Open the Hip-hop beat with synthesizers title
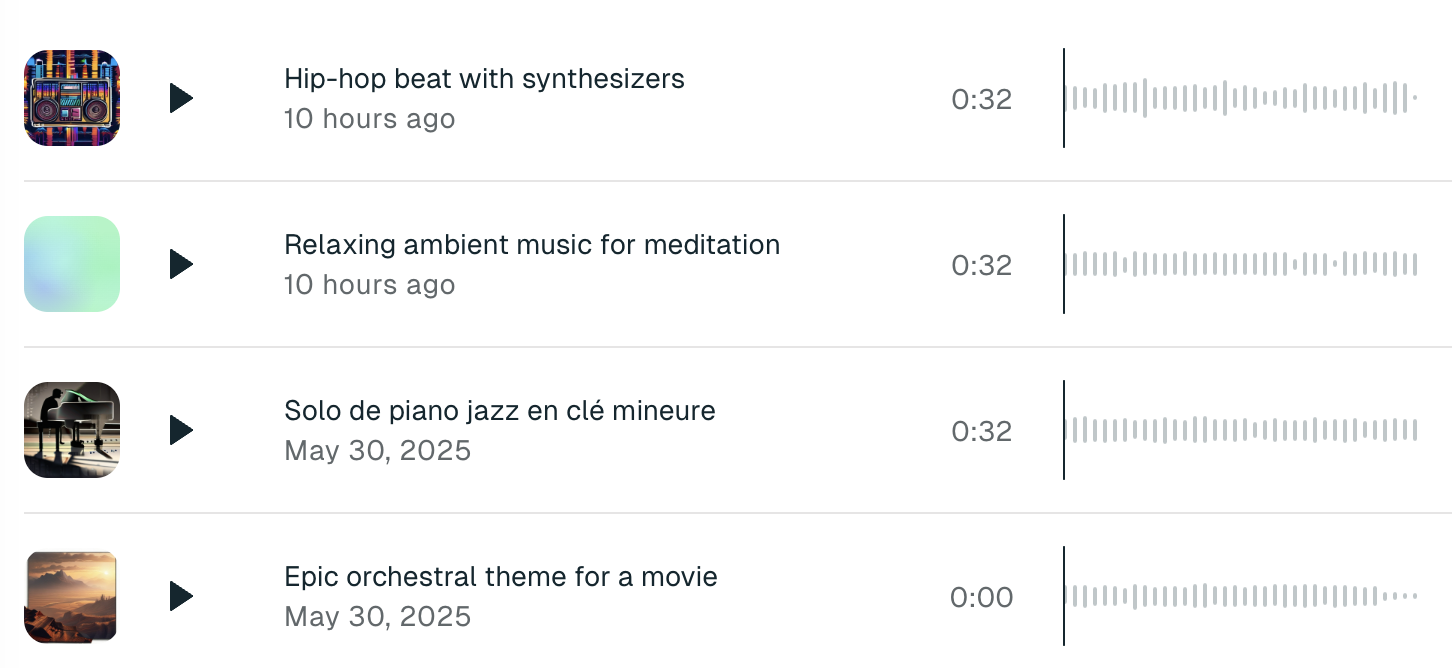Image resolution: width=1452 pixels, height=668 pixels. (x=484, y=78)
